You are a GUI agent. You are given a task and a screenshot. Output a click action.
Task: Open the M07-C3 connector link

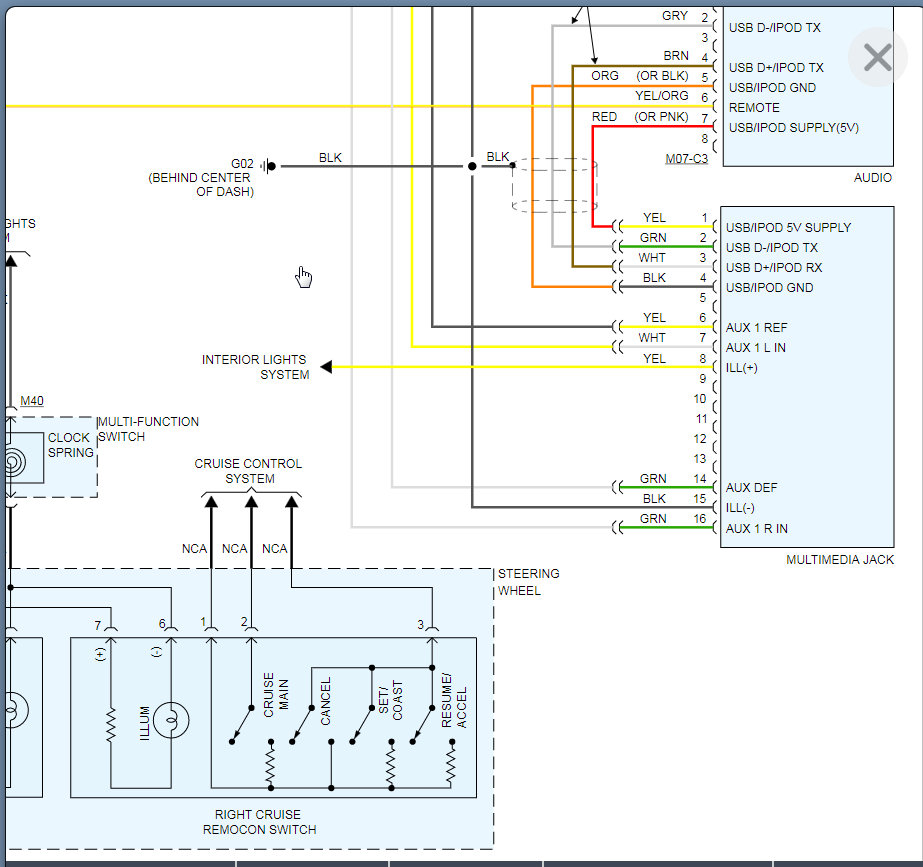click(x=686, y=159)
